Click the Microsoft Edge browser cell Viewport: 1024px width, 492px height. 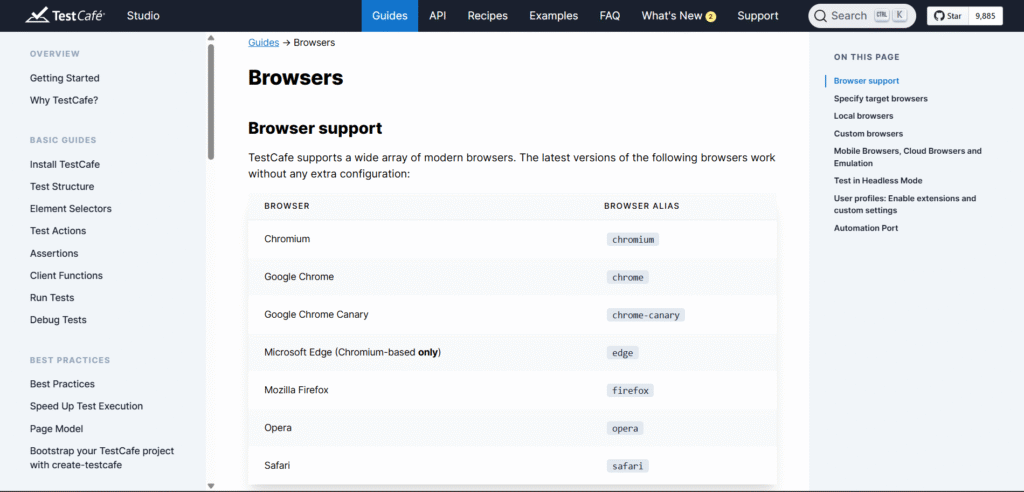click(x=353, y=352)
